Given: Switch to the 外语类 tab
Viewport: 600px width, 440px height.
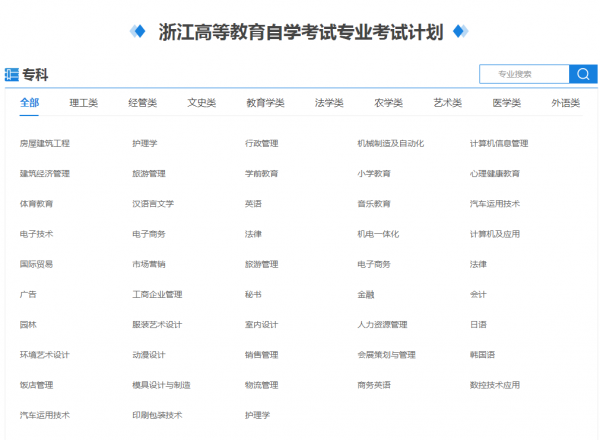Looking at the screenshot, I should coord(566,103).
